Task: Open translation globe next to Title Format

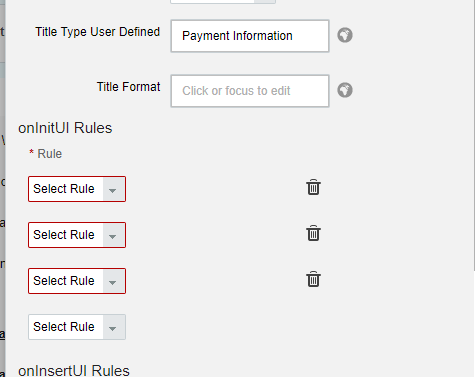Action: tap(345, 90)
